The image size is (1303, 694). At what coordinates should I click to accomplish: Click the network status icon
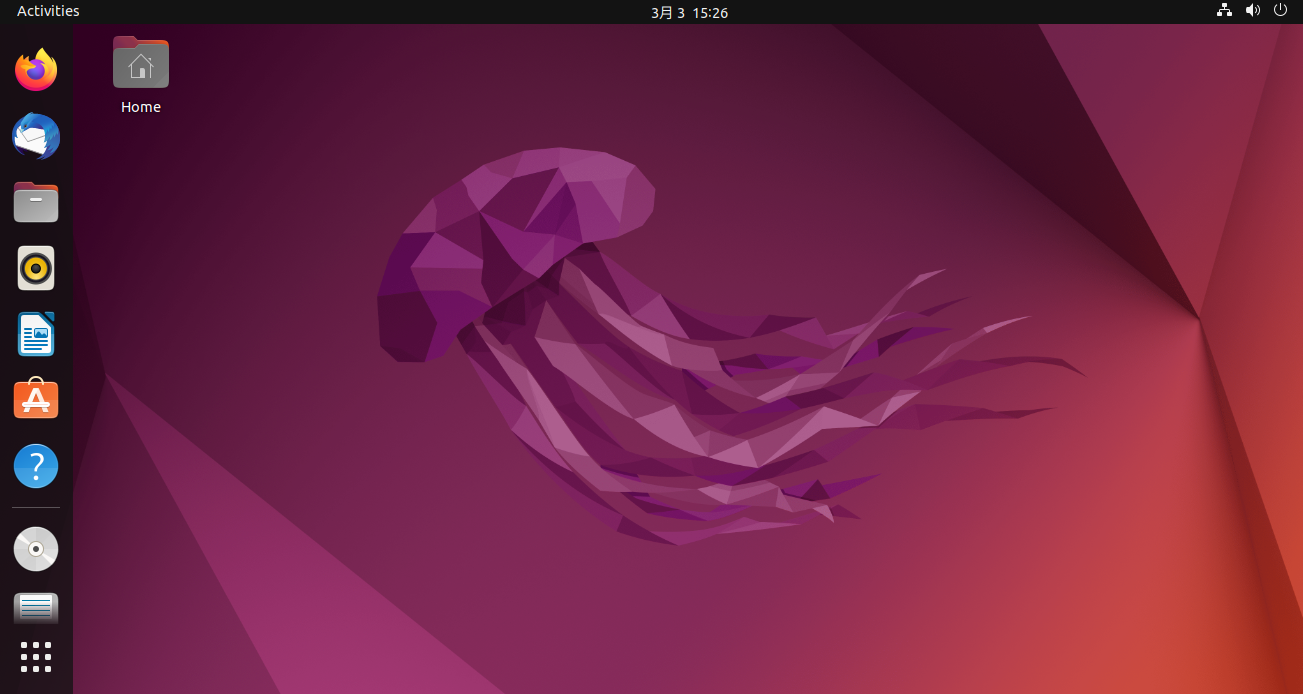click(1224, 11)
